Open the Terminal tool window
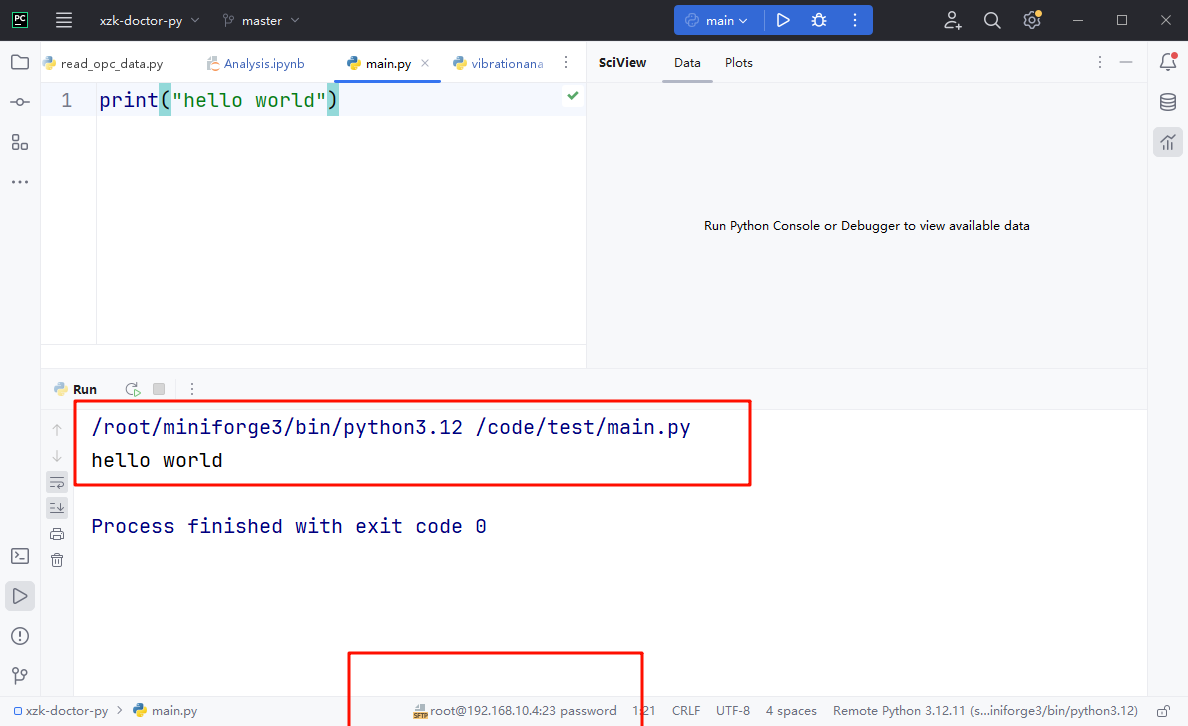 tap(20, 556)
